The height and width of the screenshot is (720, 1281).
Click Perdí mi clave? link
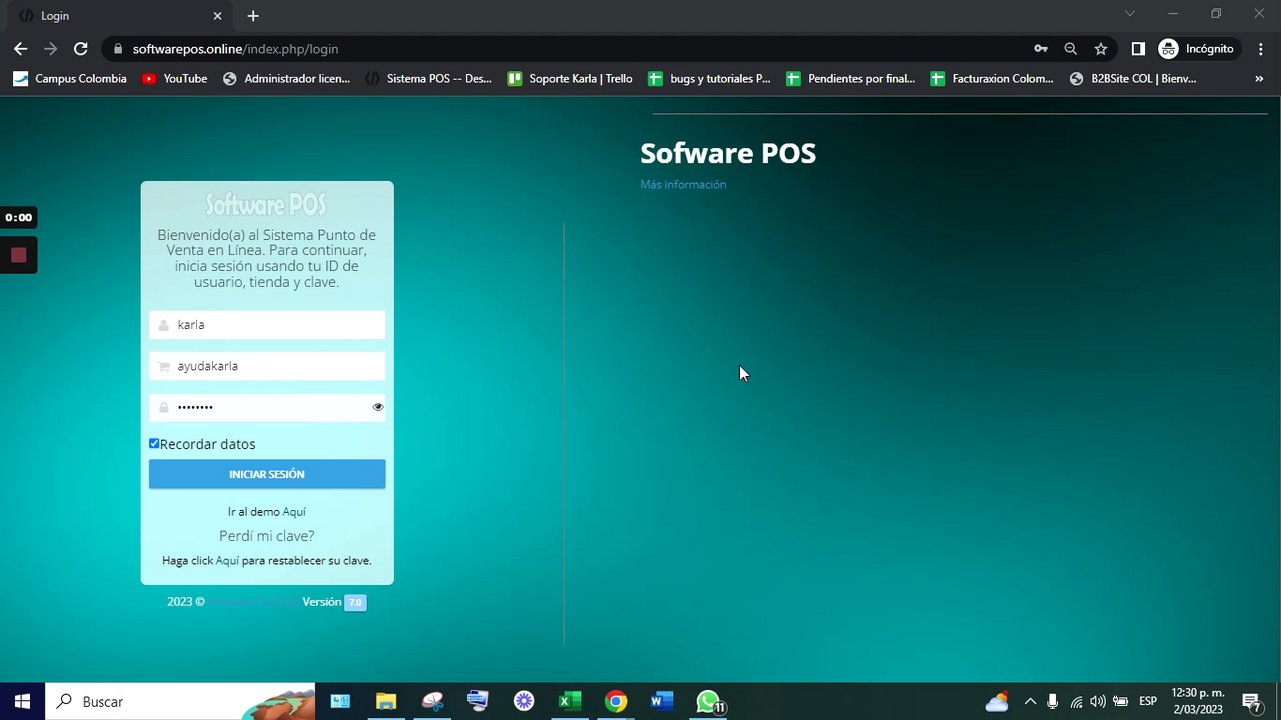tap(267, 535)
